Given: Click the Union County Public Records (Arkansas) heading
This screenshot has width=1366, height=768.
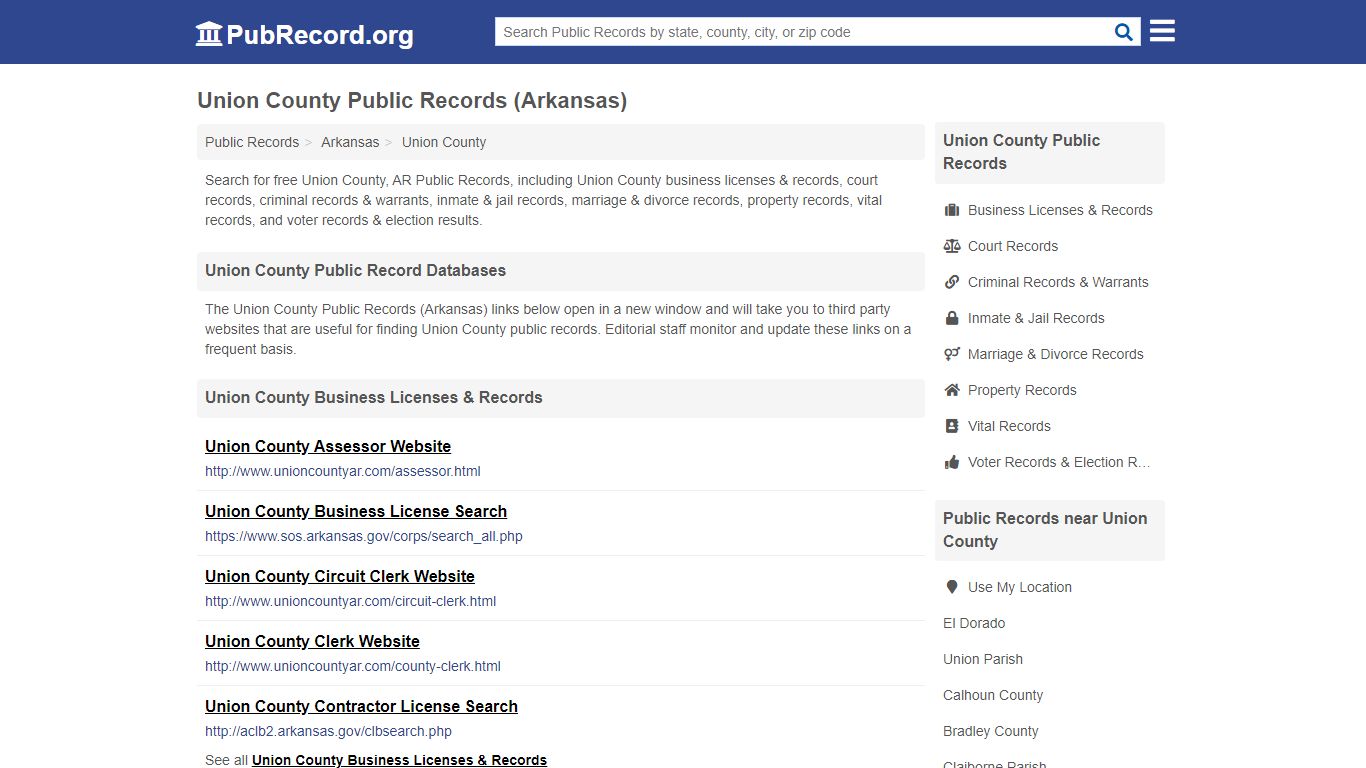Looking at the screenshot, I should pos(412,100).
